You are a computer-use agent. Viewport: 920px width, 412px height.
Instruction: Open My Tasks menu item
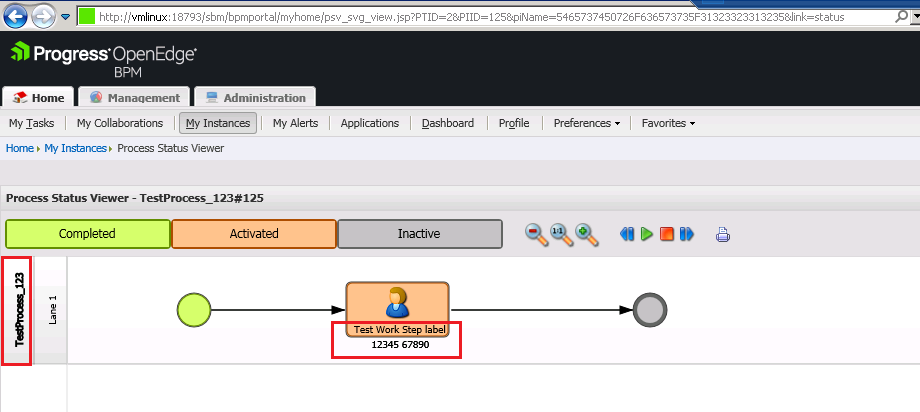[32, 123]
